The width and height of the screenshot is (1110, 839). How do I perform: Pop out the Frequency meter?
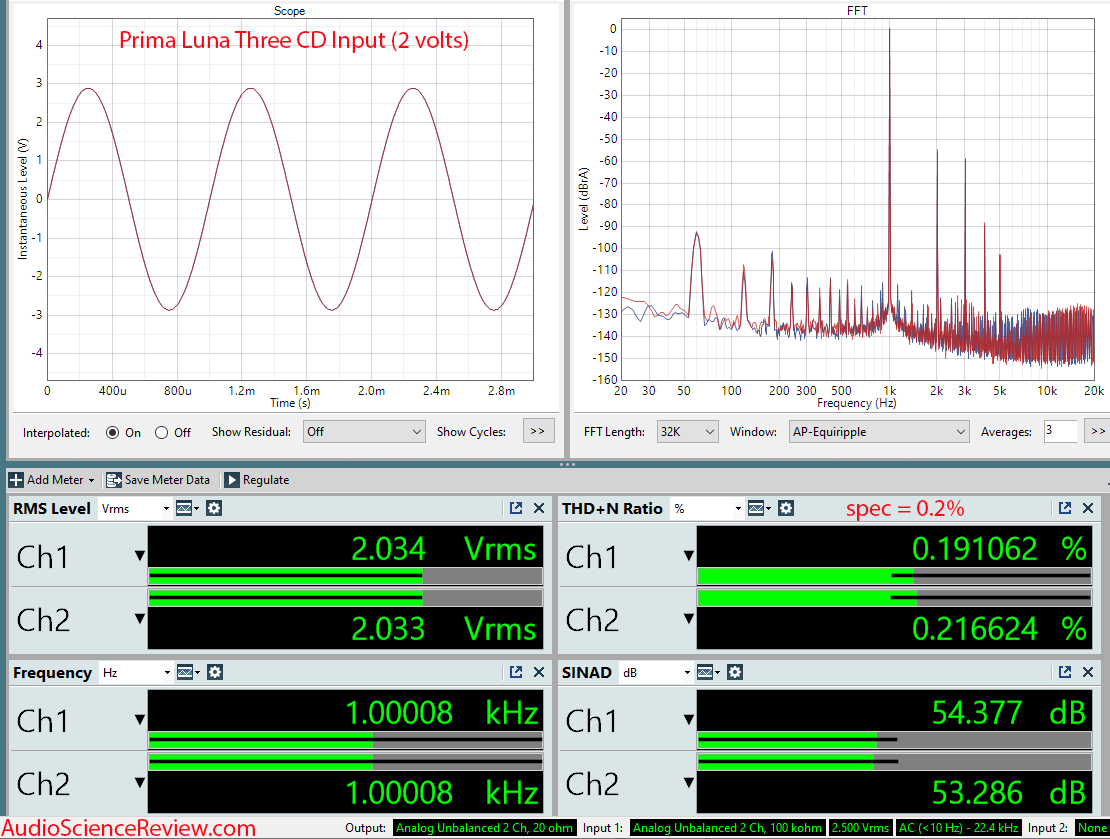(x=516, y=672)
